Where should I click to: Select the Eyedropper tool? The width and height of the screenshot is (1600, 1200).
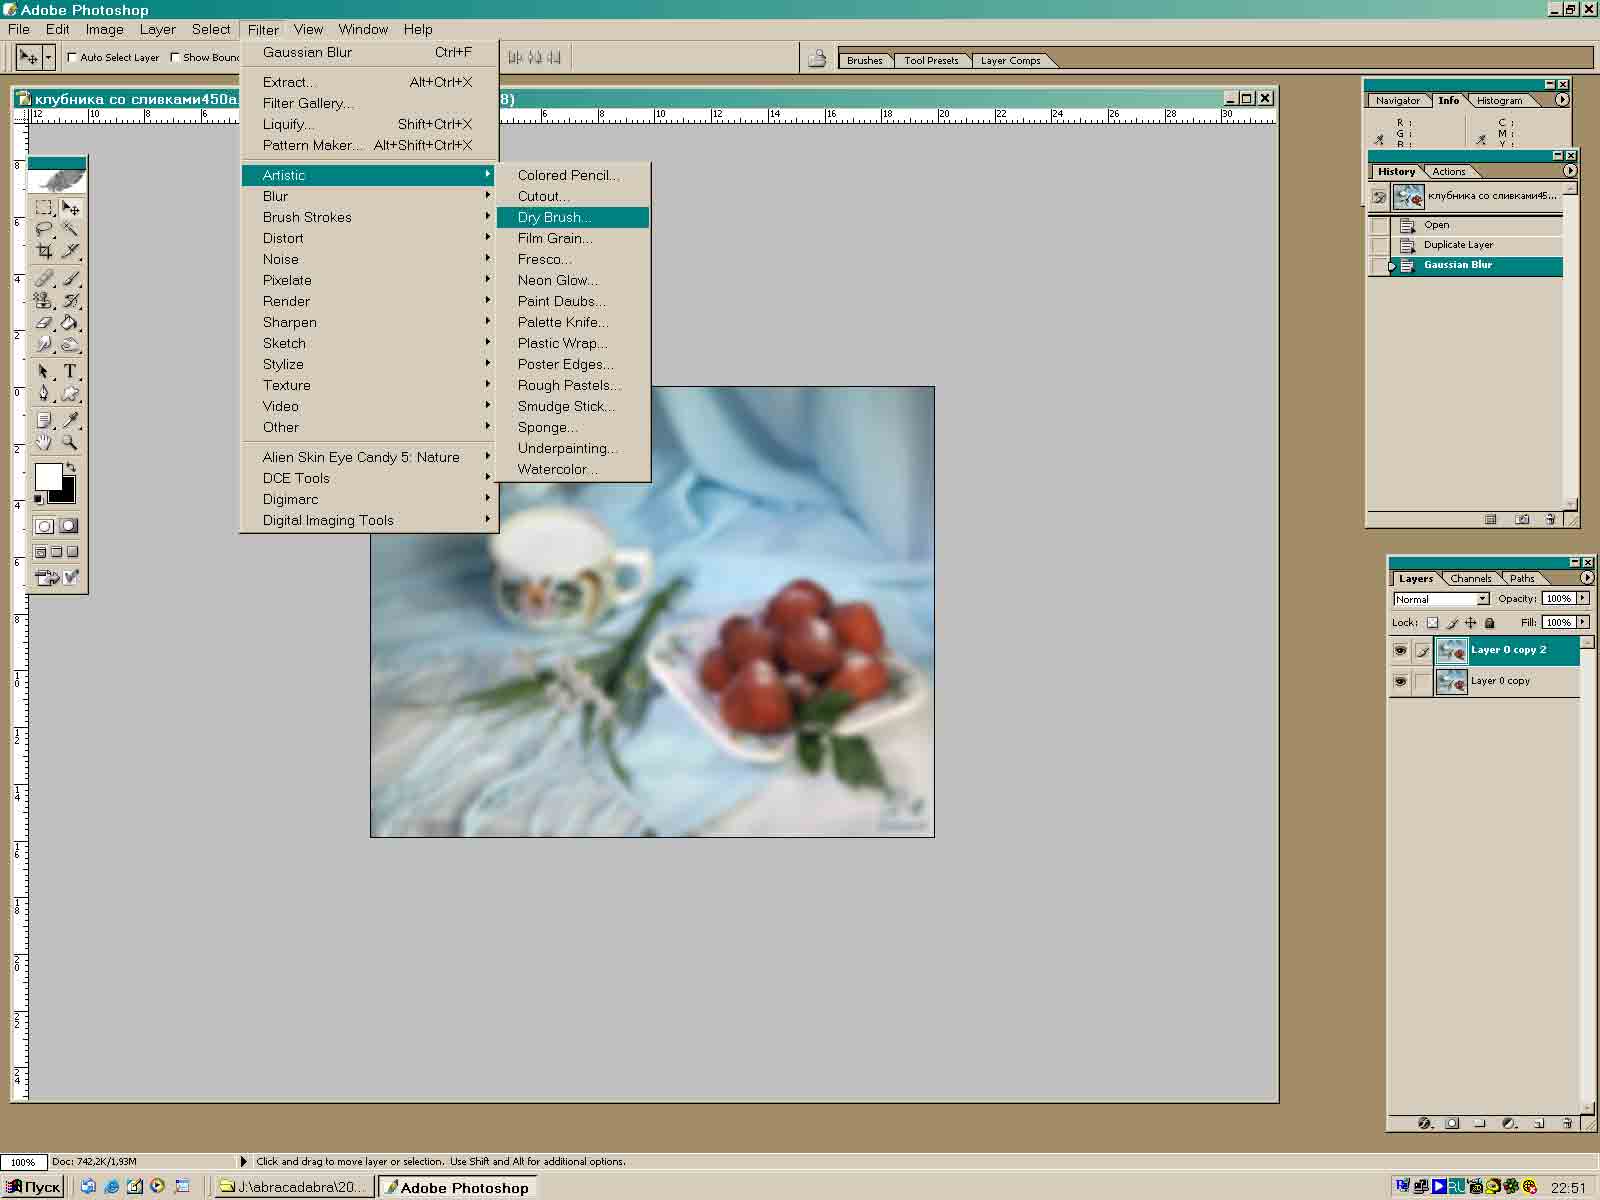pyautogui.click(x=70, y=420)
